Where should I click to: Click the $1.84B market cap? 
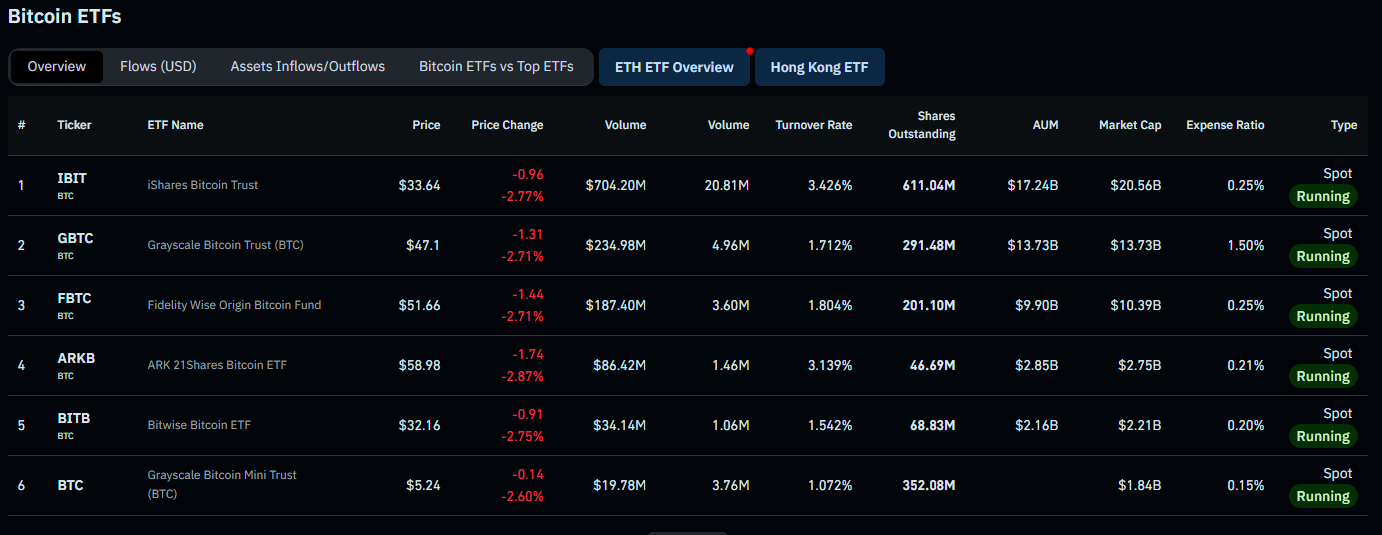click(x=1140, y=485)
